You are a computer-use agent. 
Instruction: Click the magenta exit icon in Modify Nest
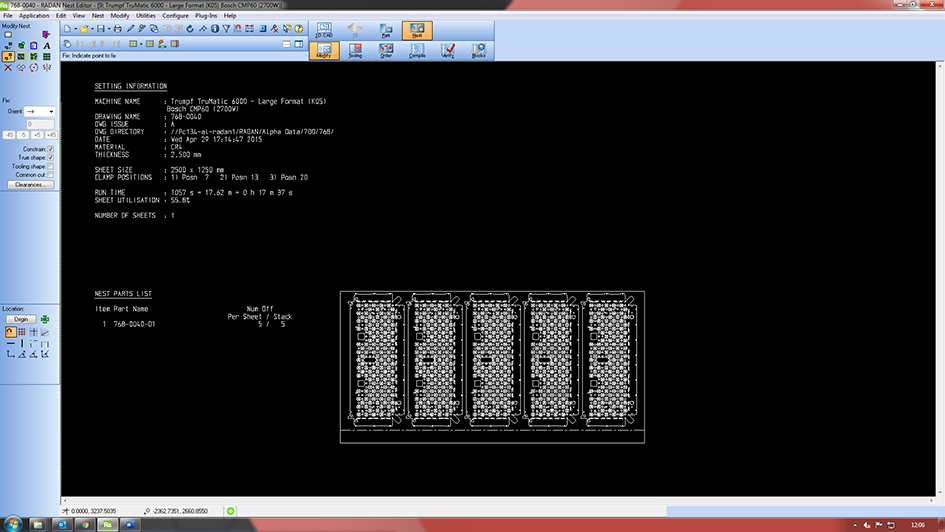click(46, 34)
